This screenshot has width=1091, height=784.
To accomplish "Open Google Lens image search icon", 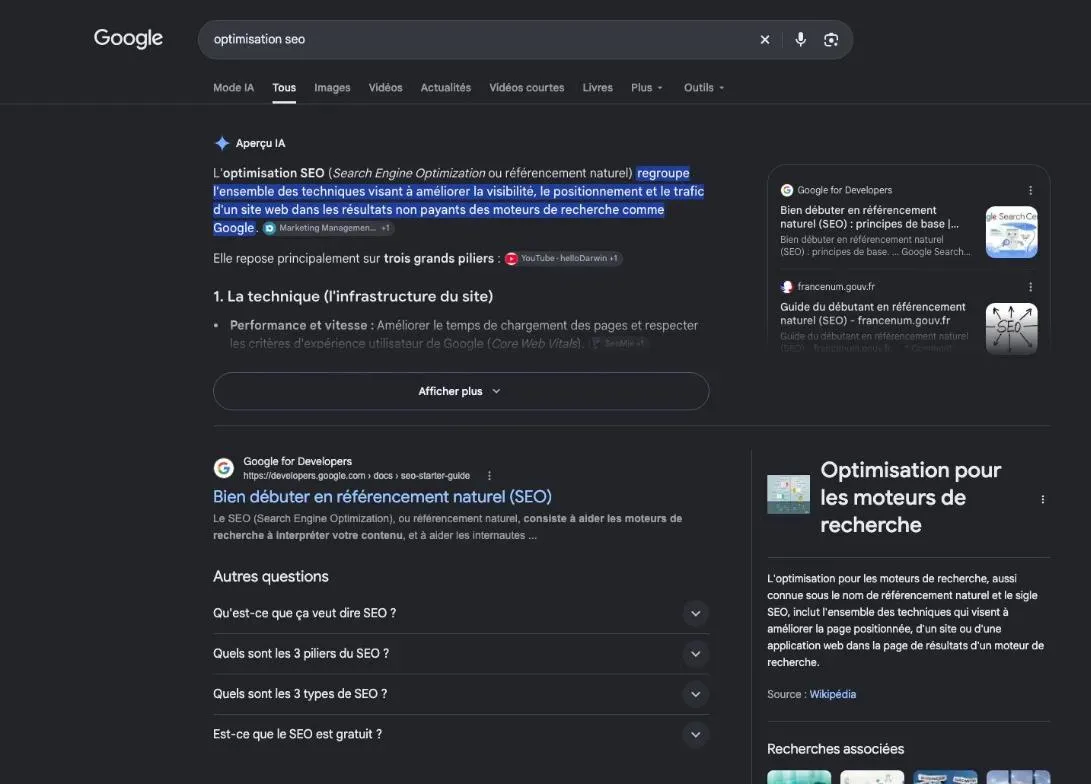I will point(831,40).
